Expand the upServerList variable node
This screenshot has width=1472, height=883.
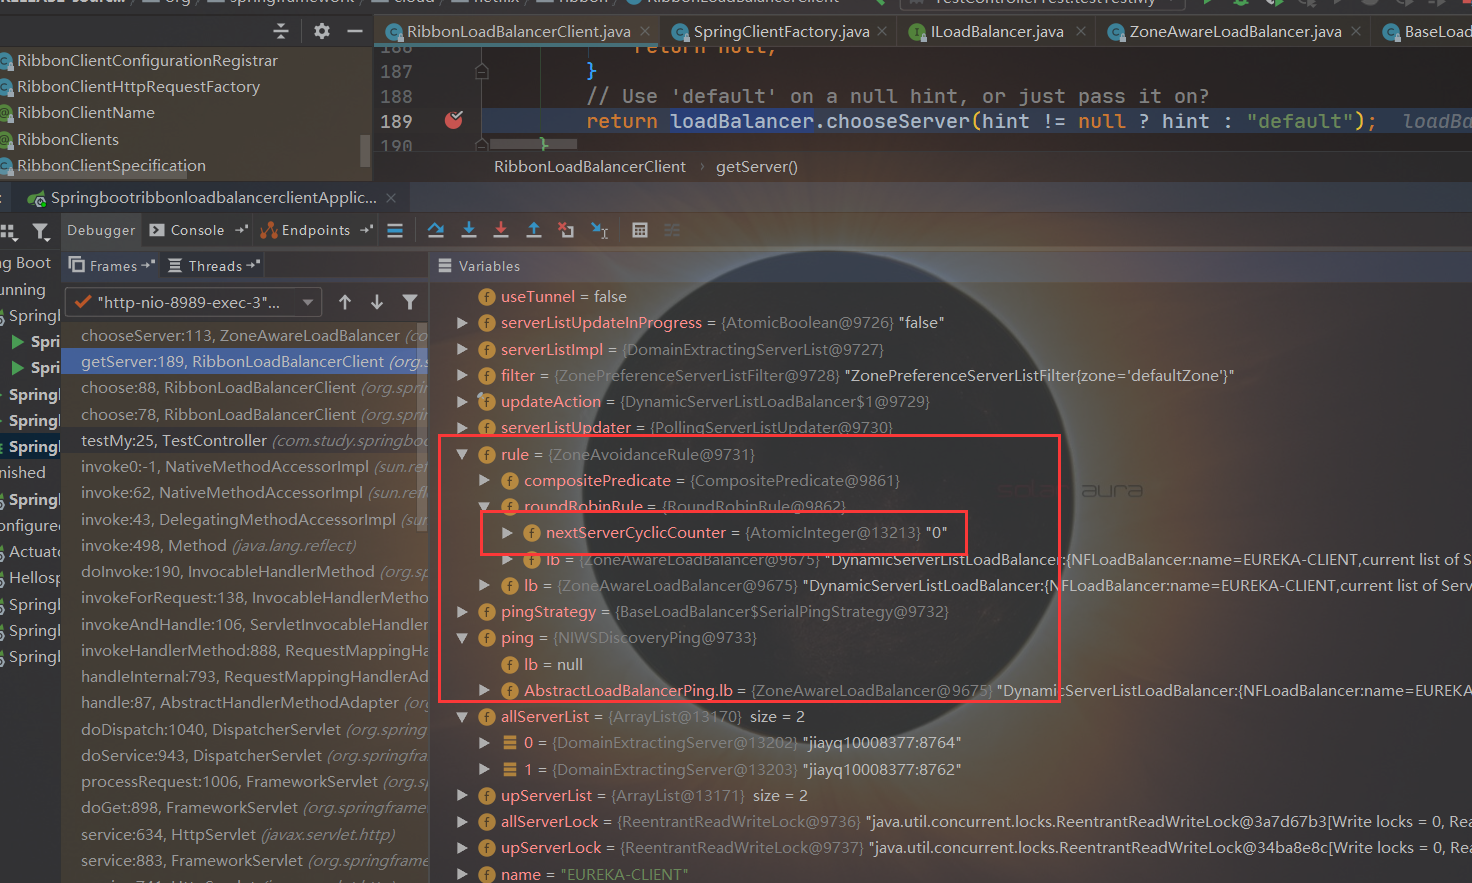(x=462, y=795)
